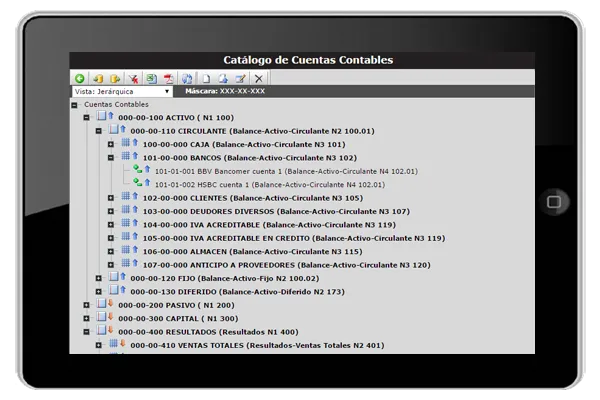
Task: Select the 104-00-000 IVA ACREDITABLE account
Action: (x=269, y=225)
